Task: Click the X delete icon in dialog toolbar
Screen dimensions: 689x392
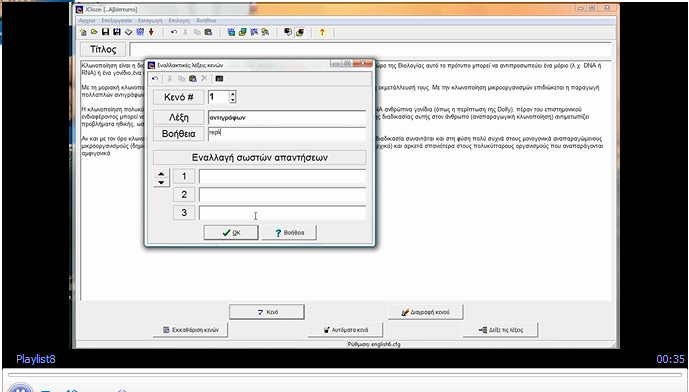Action: (x=204, y=79)
